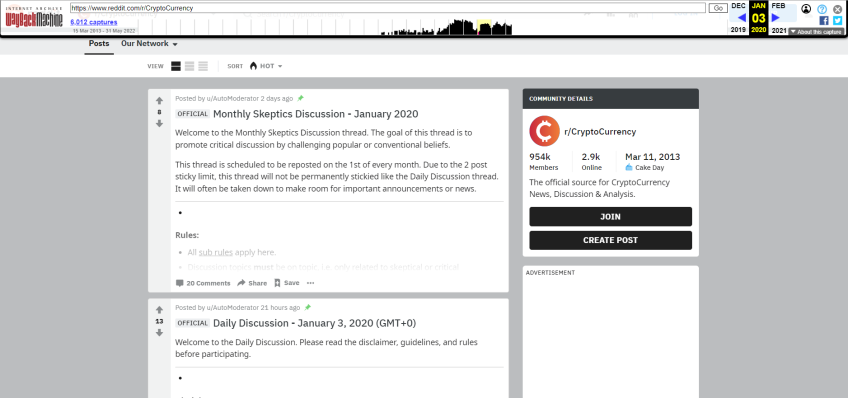This screenshot has height=398, width=848.
Task: Expand the Our Network menu
Action: click(149, 43)
